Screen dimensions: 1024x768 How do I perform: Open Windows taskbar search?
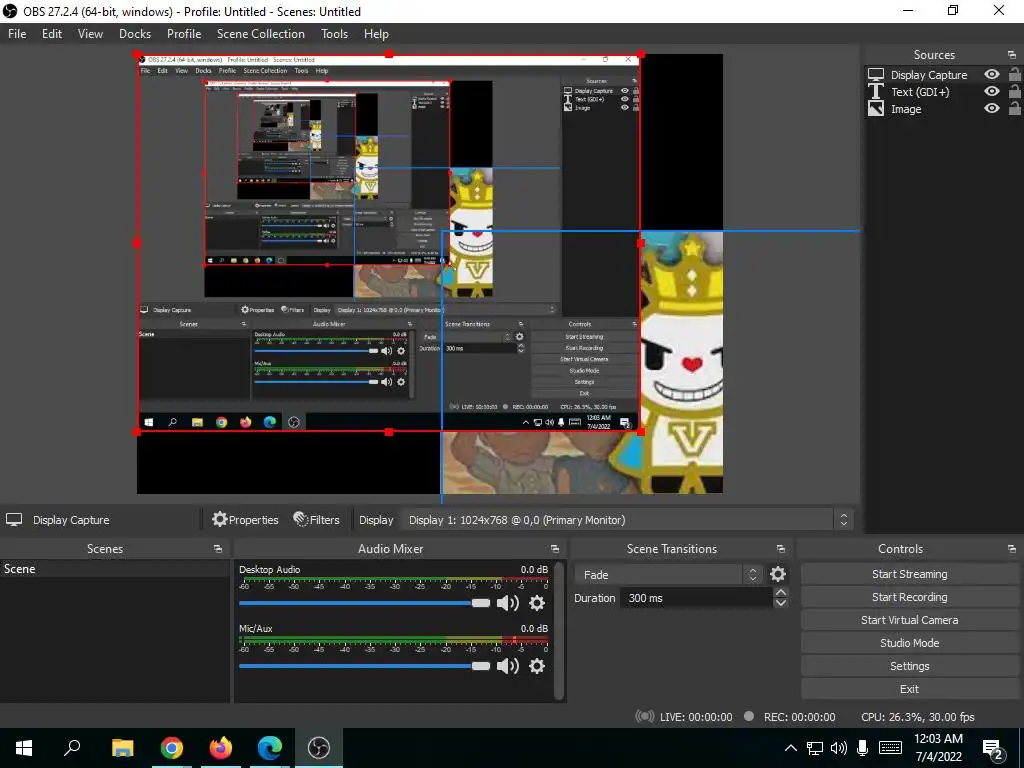72,748
